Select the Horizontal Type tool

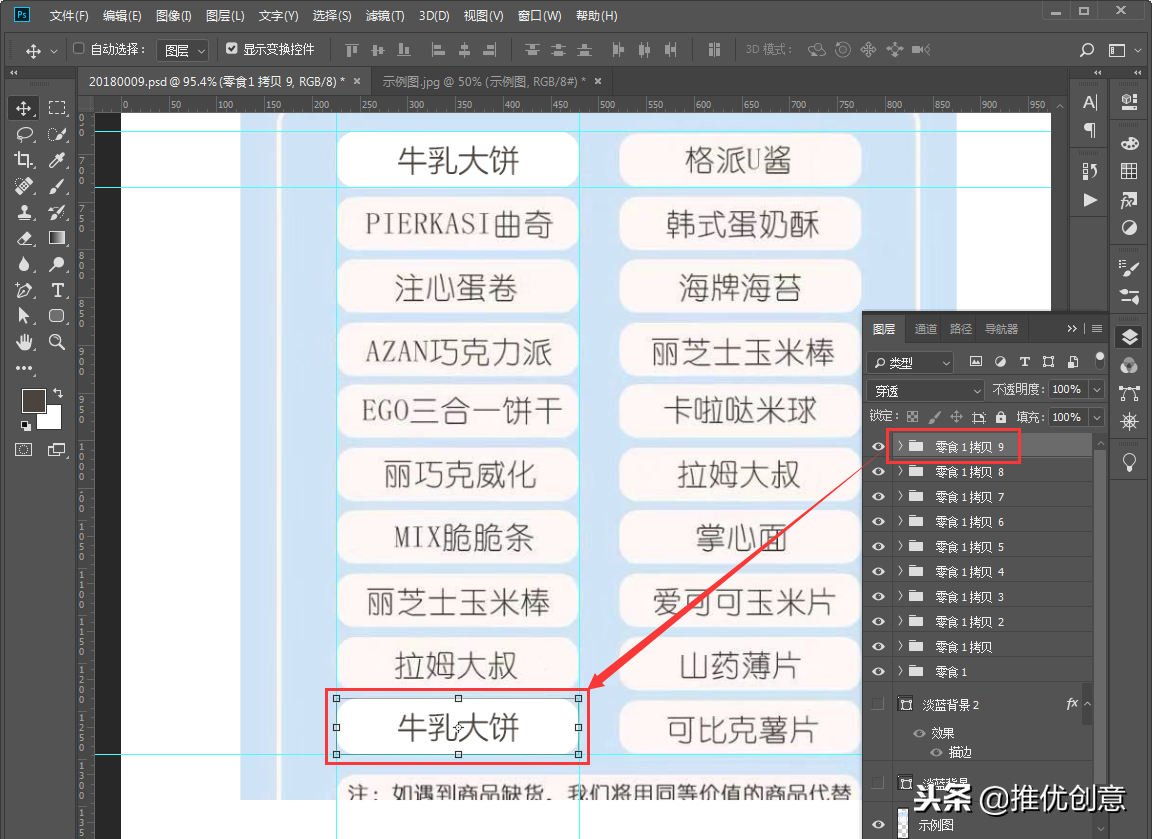click(57, 290)
